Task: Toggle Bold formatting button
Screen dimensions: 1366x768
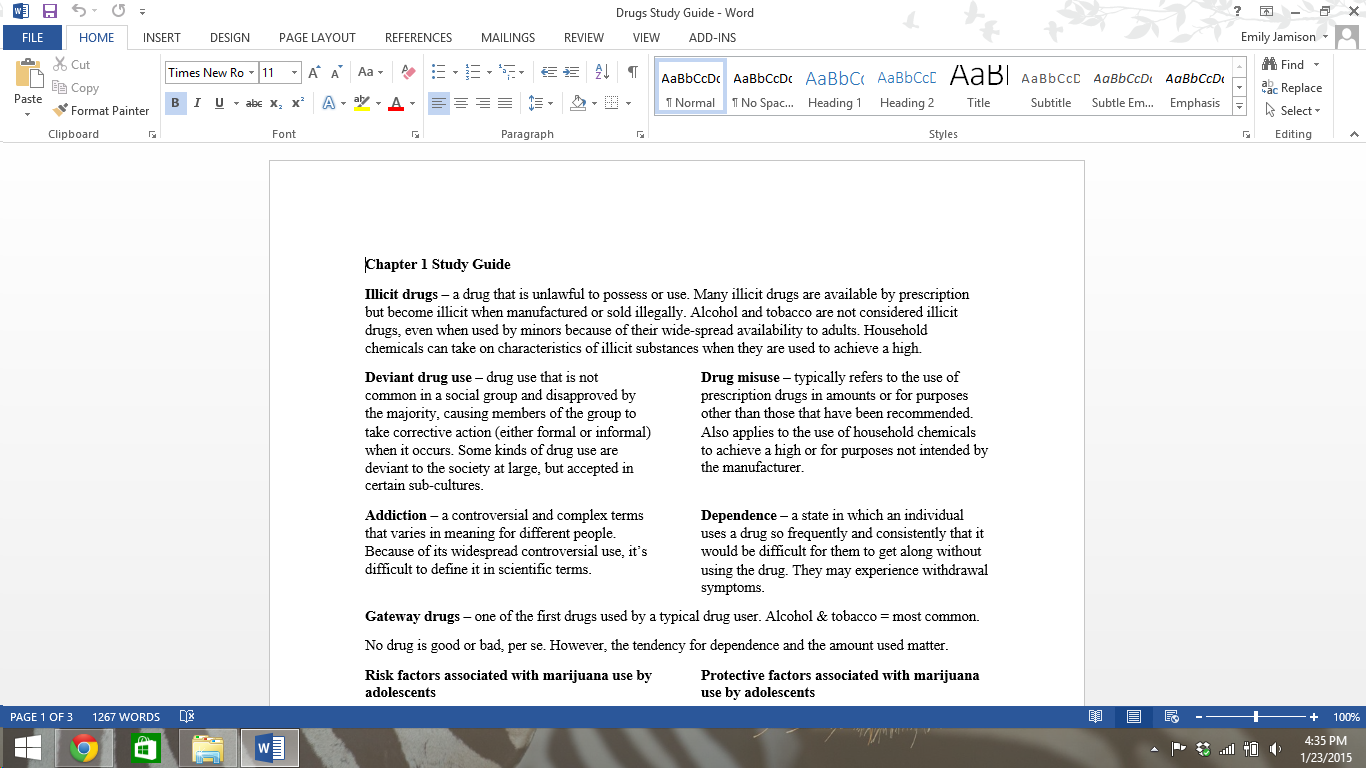Action: pos(176,103)
